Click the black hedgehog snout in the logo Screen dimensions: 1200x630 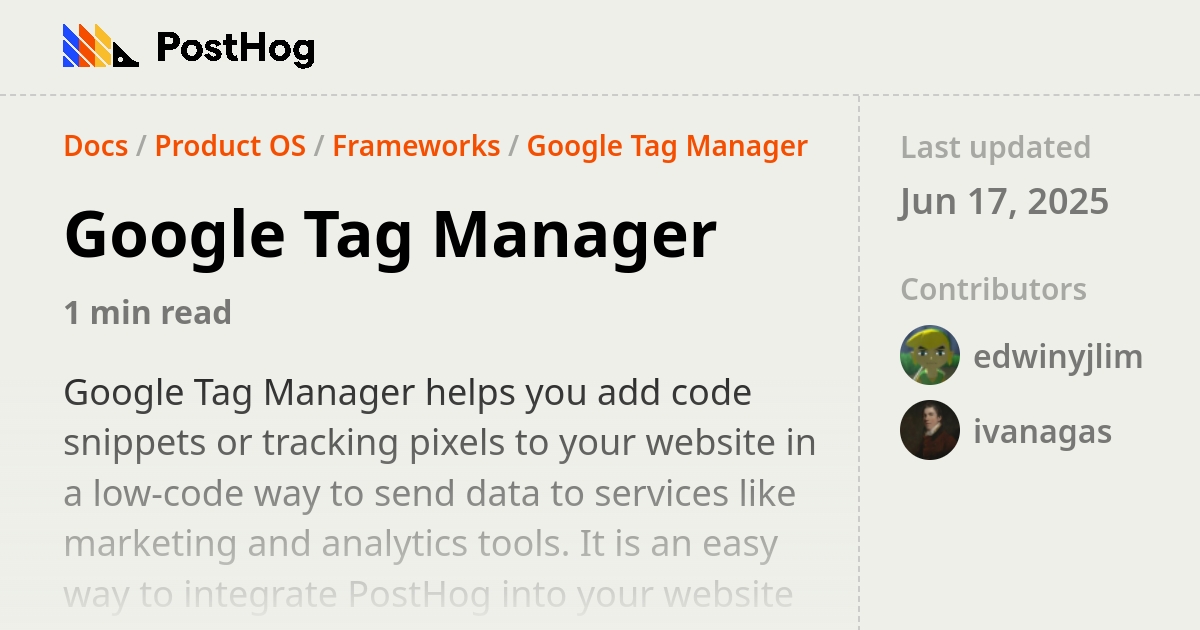click(x=126, y=57)
